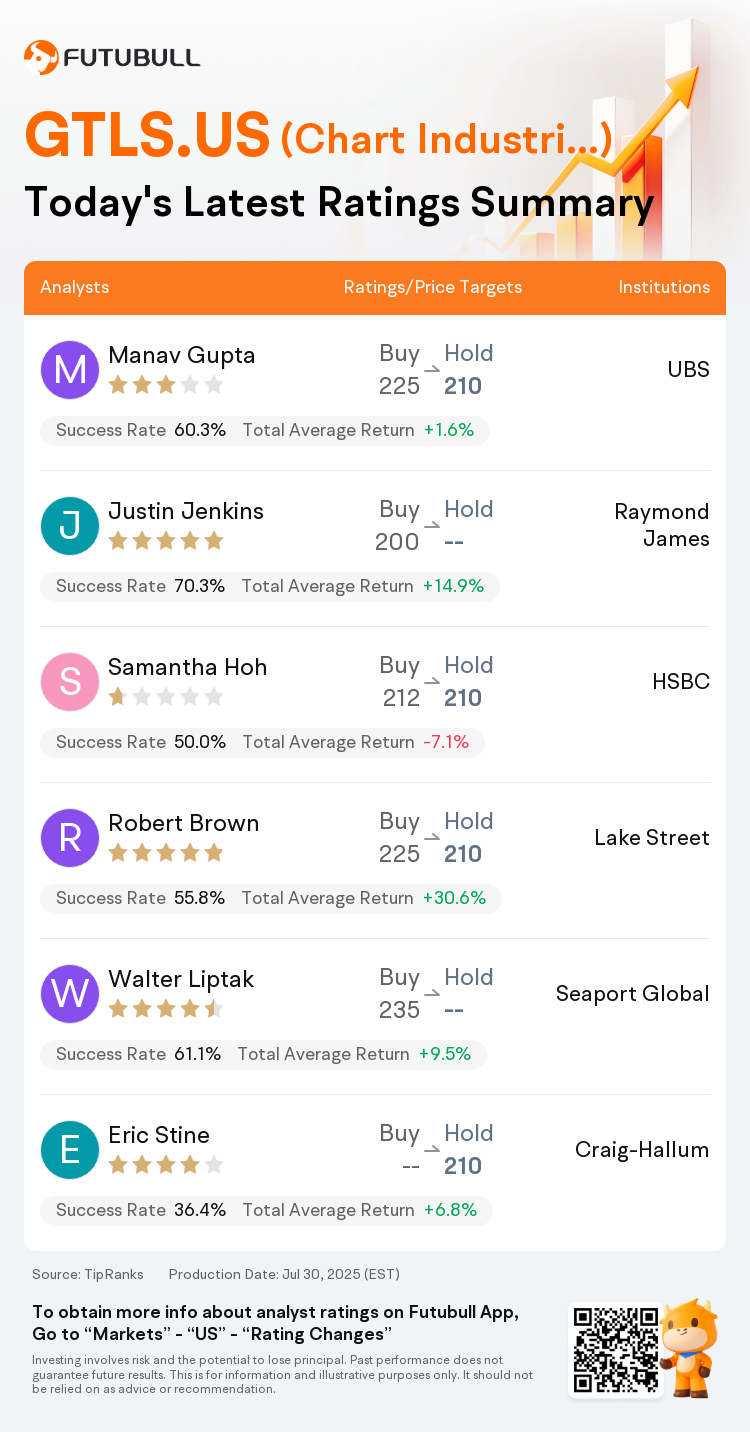Click the bull mascot icon
The height and width of the screenshot is (1432, 750).
pyautogui.click(x=690, y=1347)
